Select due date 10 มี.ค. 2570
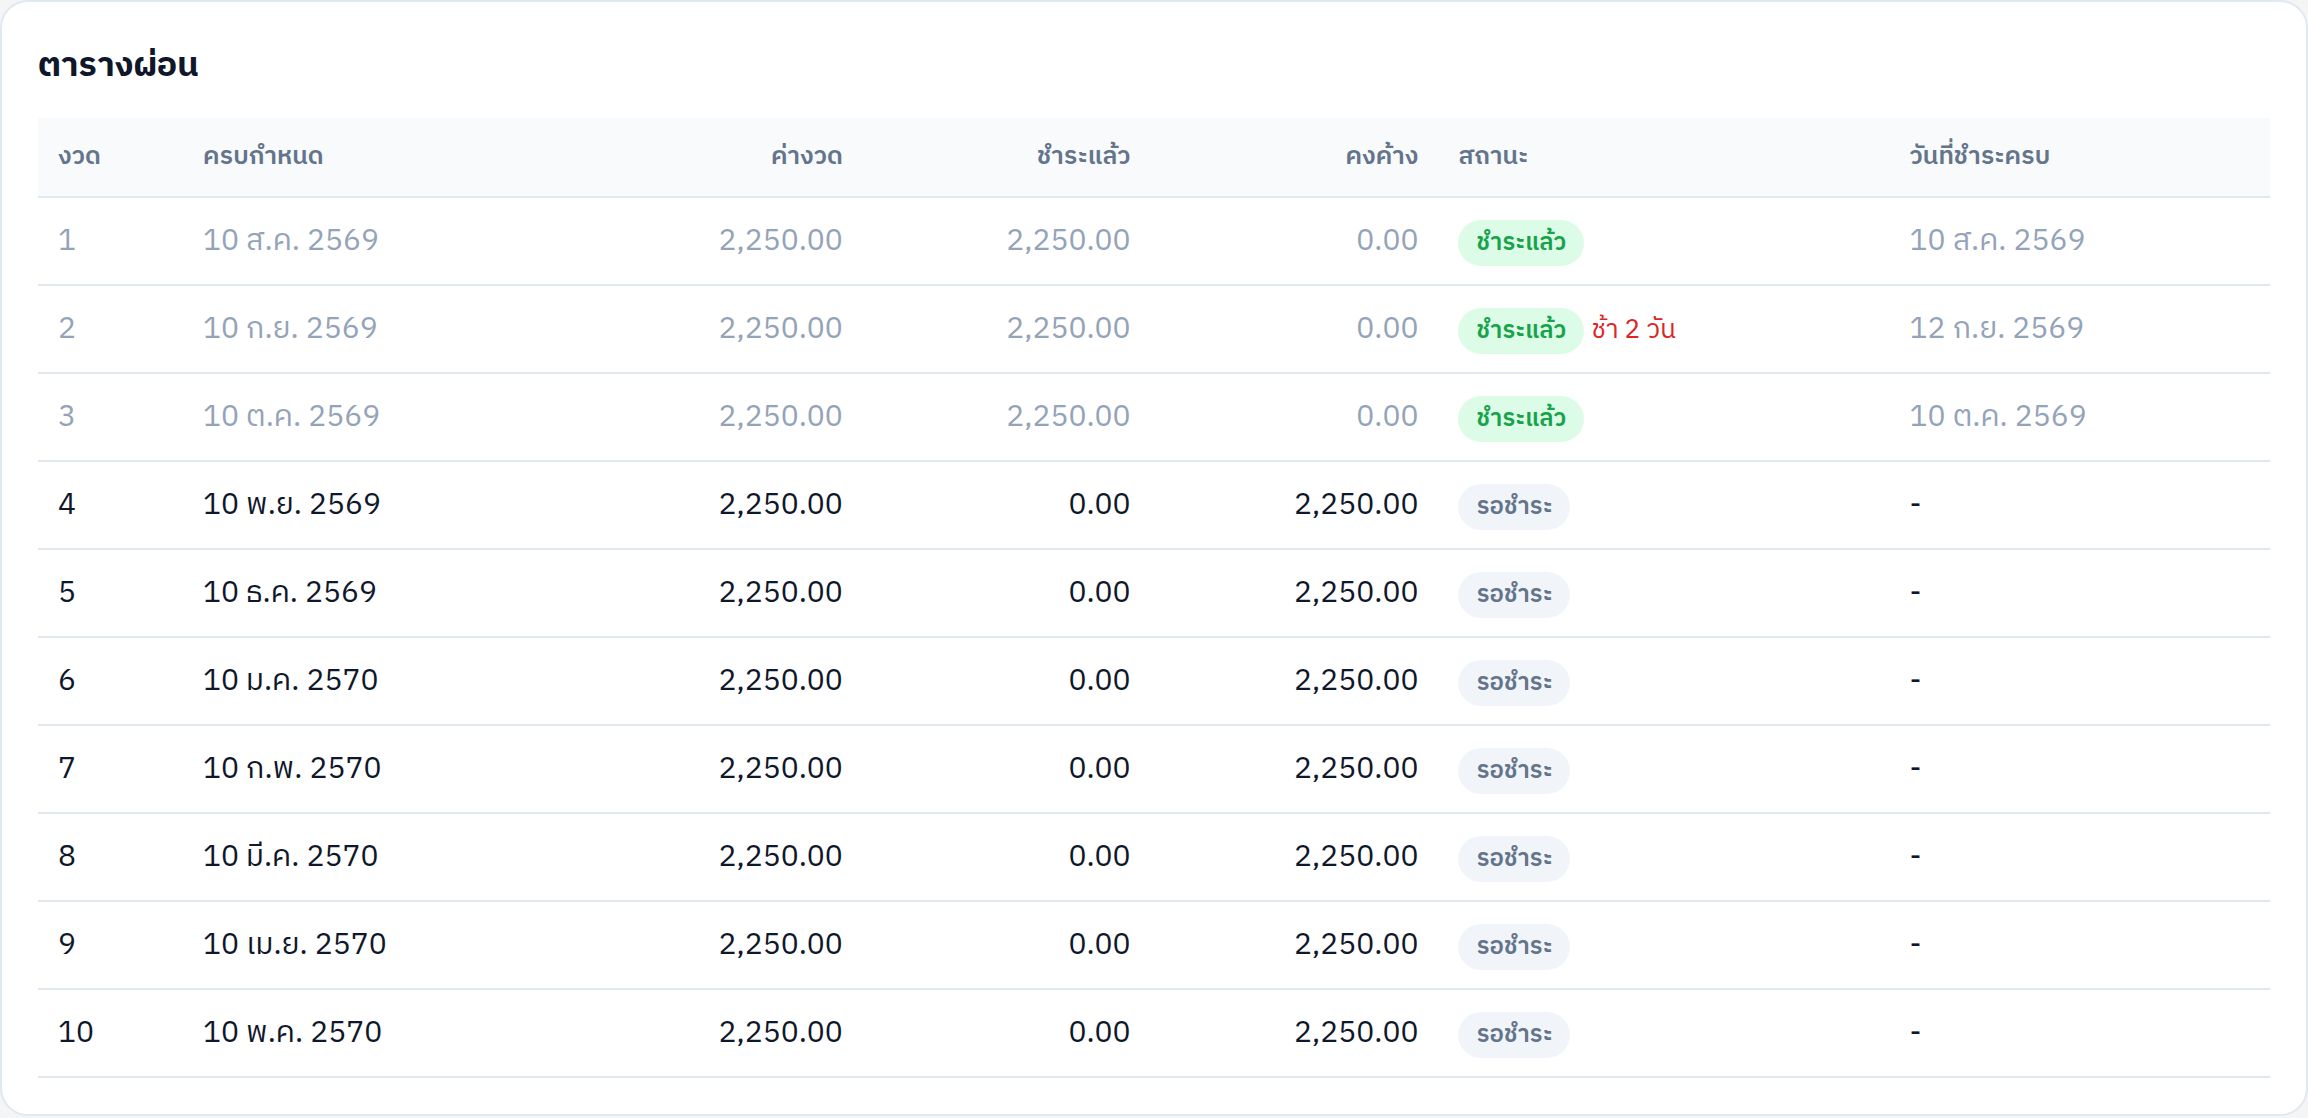Viewport: 2308px width, 1118px height. [290, 856]
